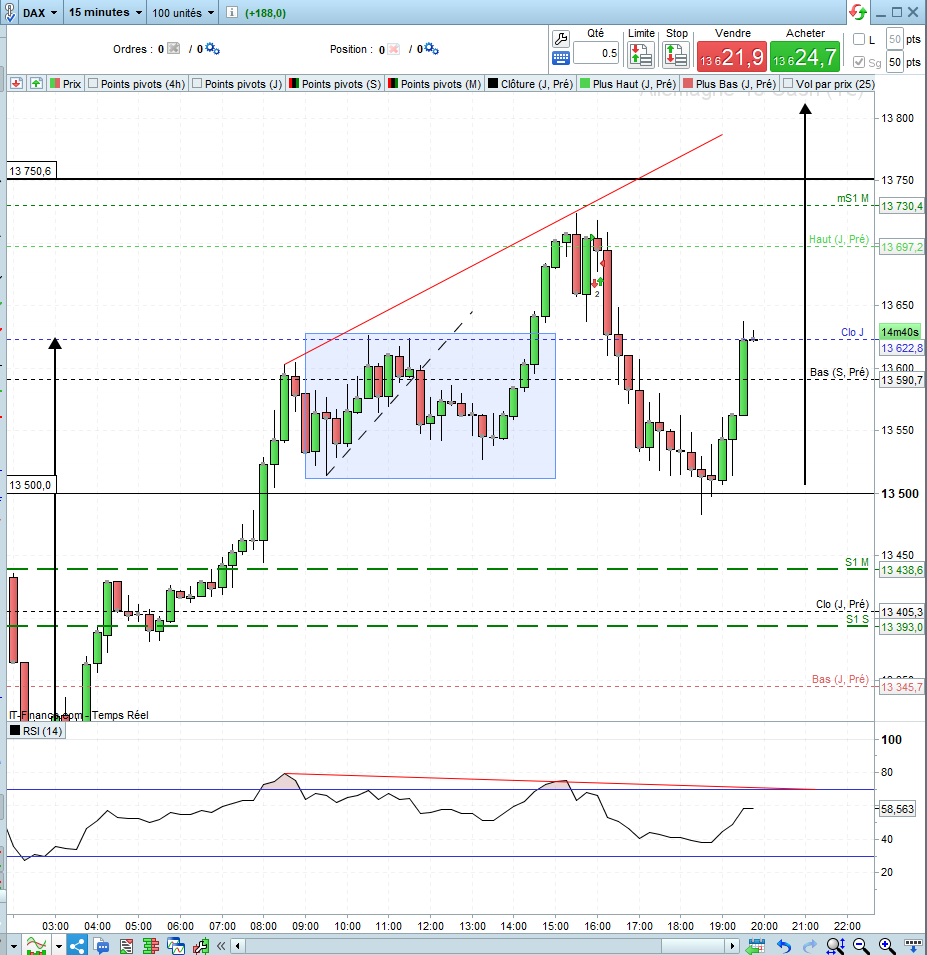The height and width of the screenshot is (955, 927).
Task: Open the wrench trading settings icon
Action: pos(560,39)
